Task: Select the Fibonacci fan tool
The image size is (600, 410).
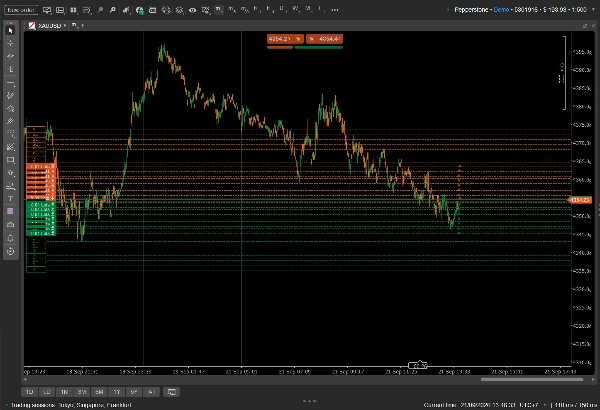Action: click(x=11, y=147)
